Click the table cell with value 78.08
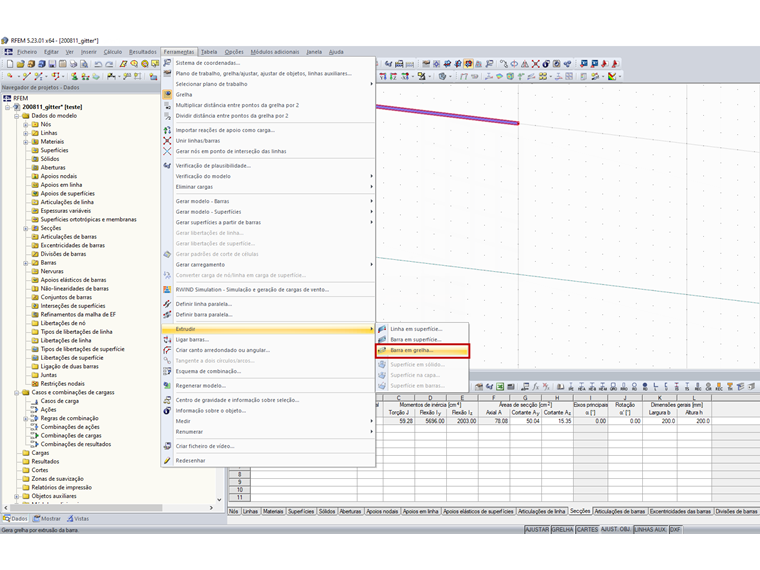The image size is (760, 570). pyautogui.click(x=494, y=421)
